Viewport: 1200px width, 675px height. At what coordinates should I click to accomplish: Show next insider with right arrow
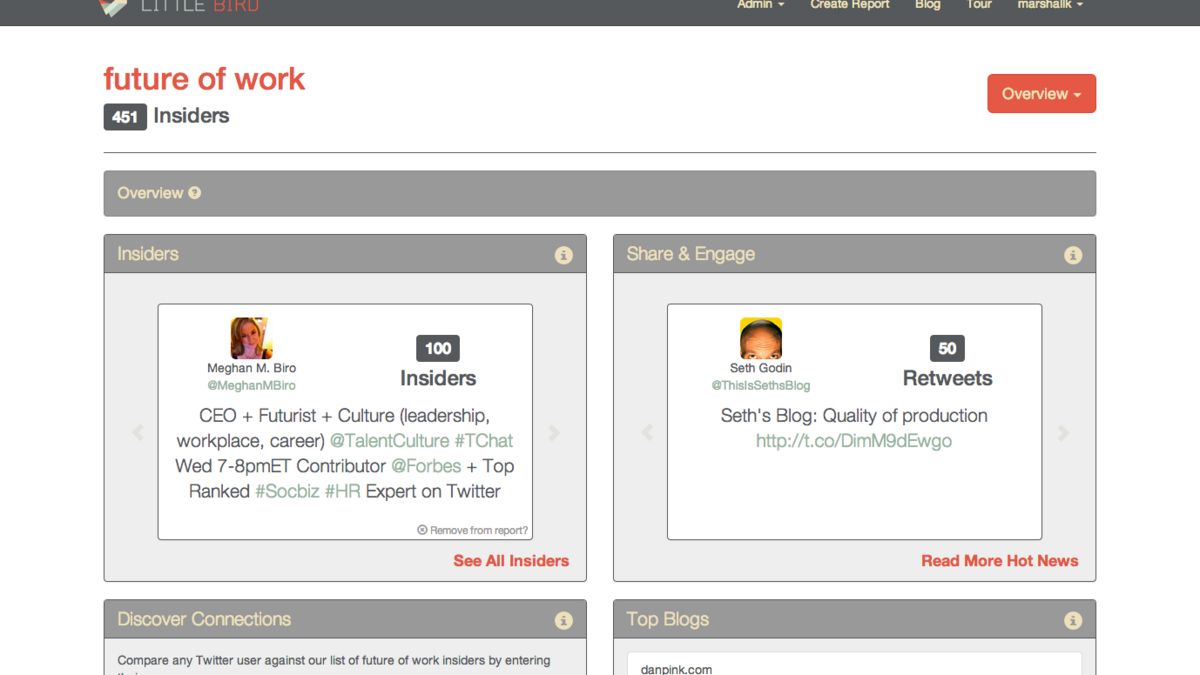[x=554, y=433]
